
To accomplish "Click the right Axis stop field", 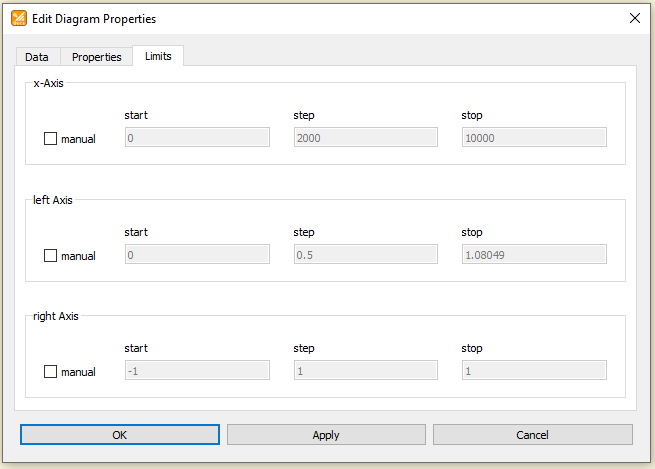I will [x=534, y=370].
